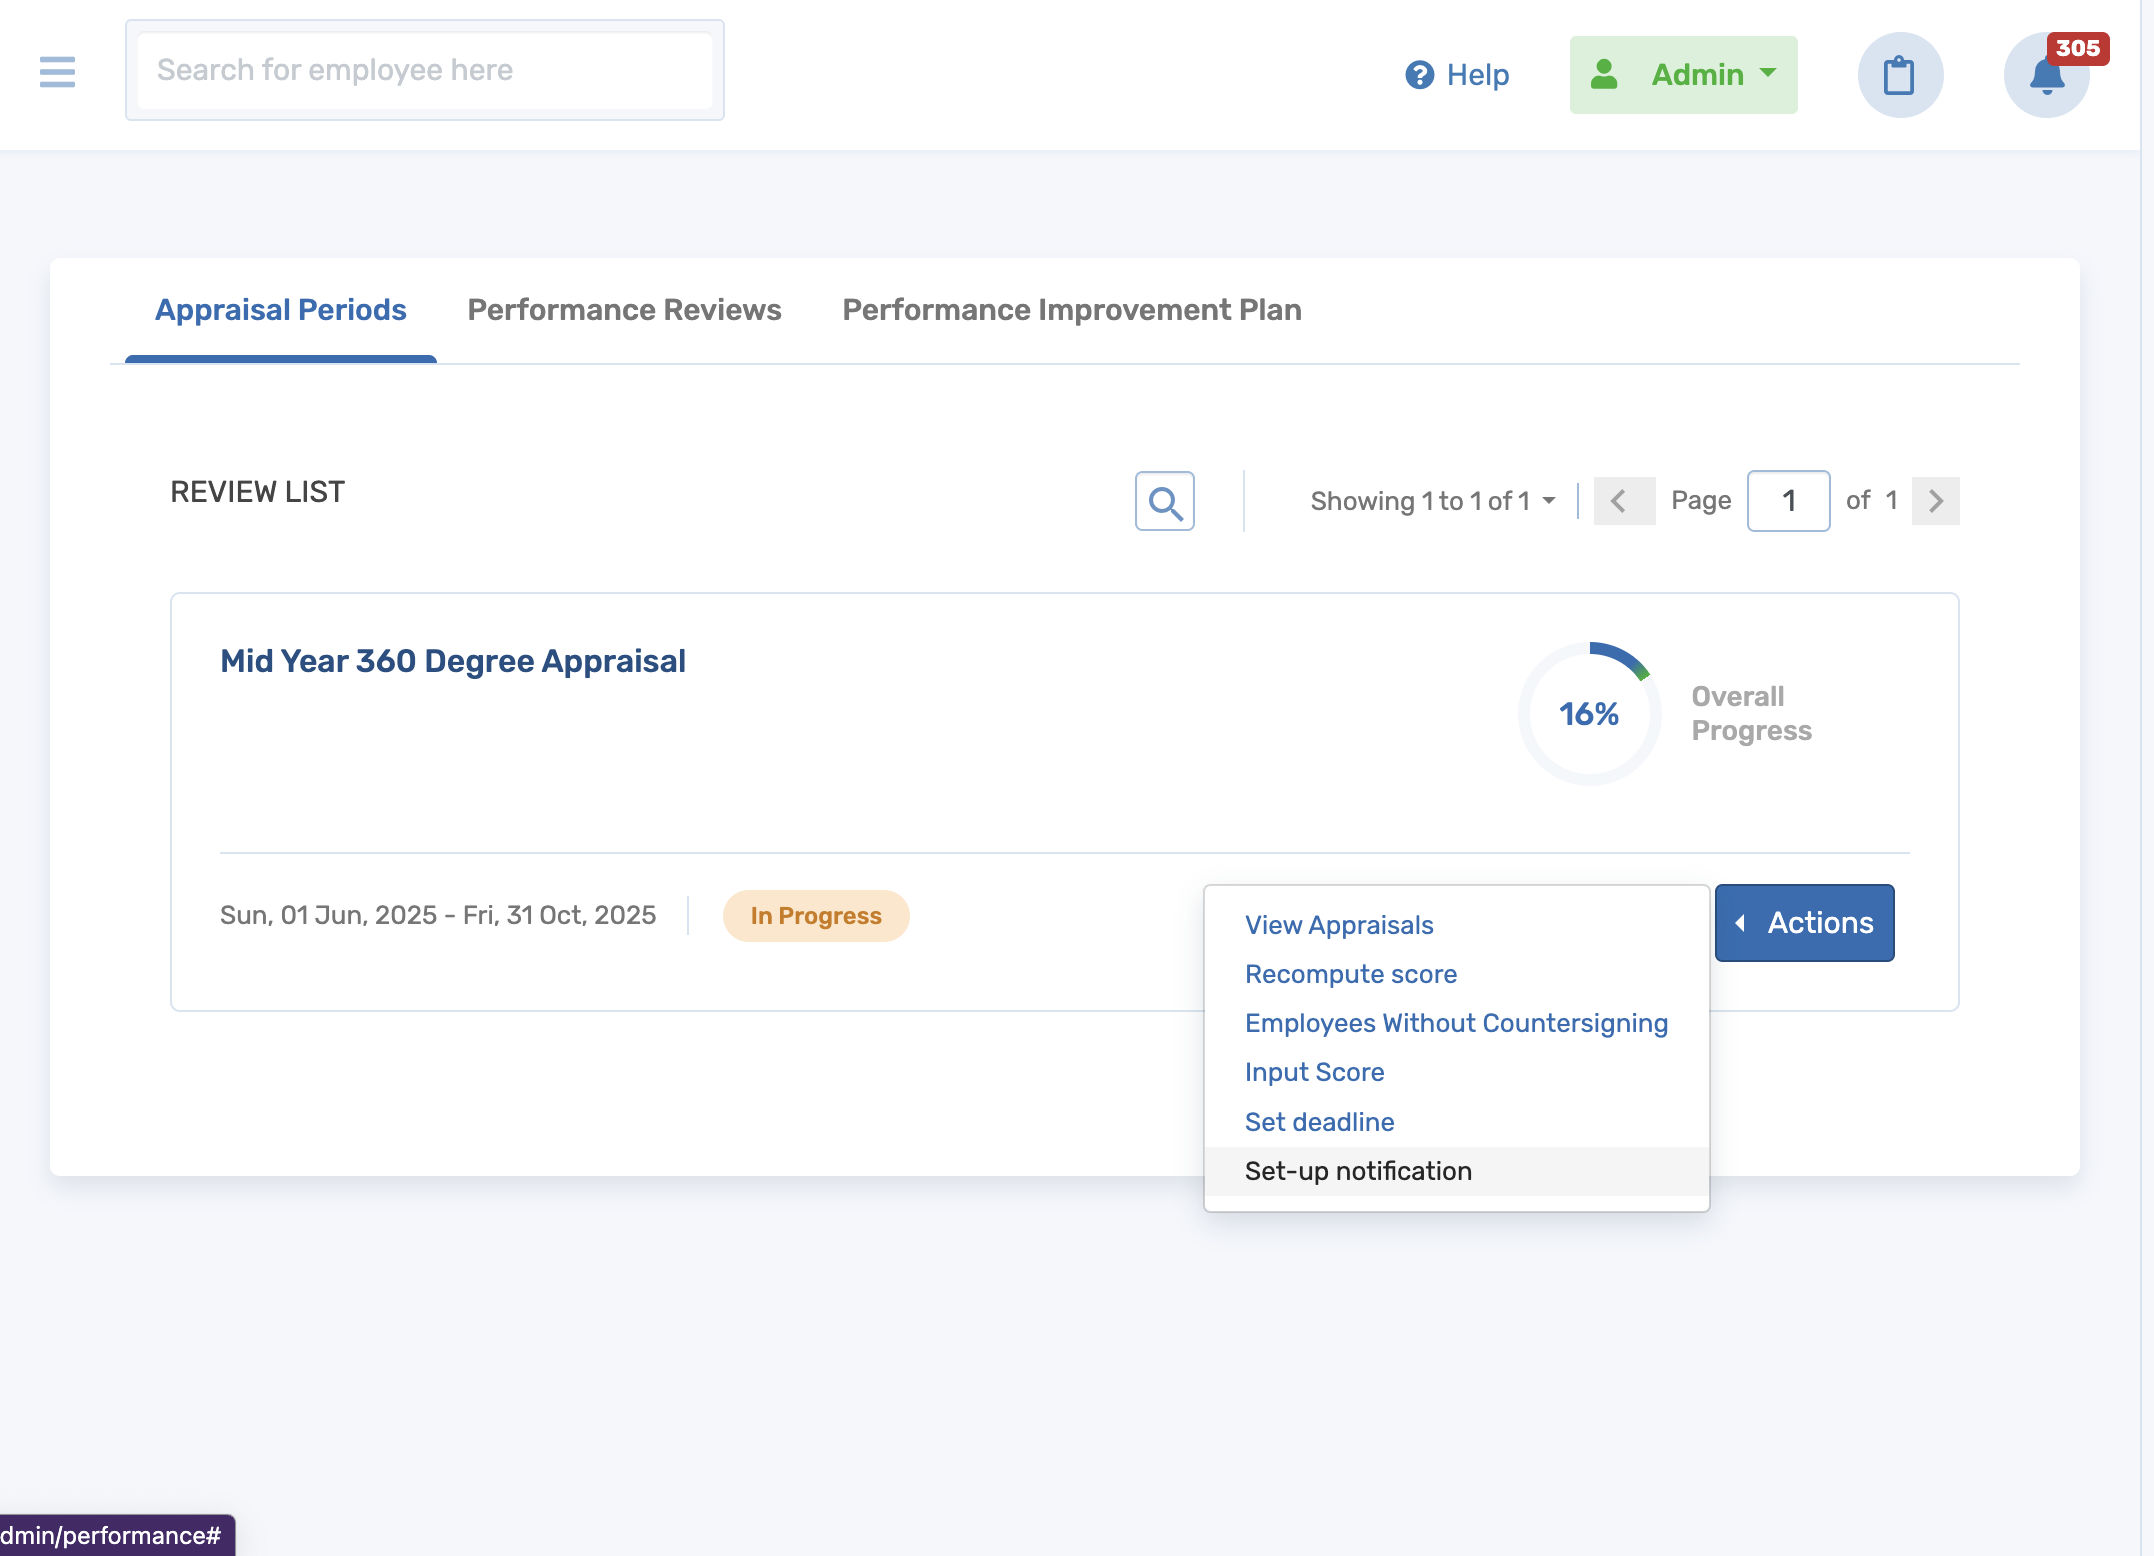The height and width of the screenshot is (1556, 2154).
Task: Click the Help question mark icon
Action: pyautogui.click(x=1419, y=75)
